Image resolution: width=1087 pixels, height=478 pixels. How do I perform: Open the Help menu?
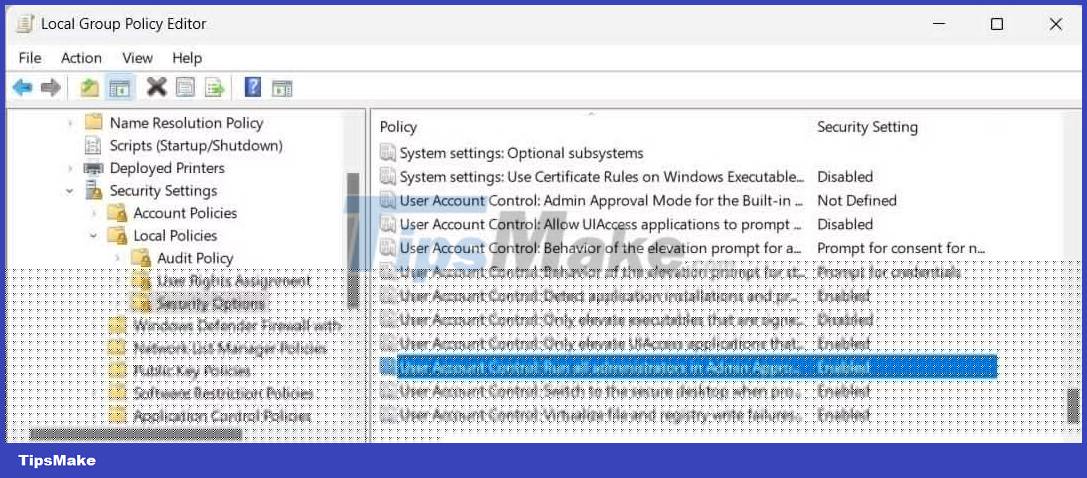[187, 57]
